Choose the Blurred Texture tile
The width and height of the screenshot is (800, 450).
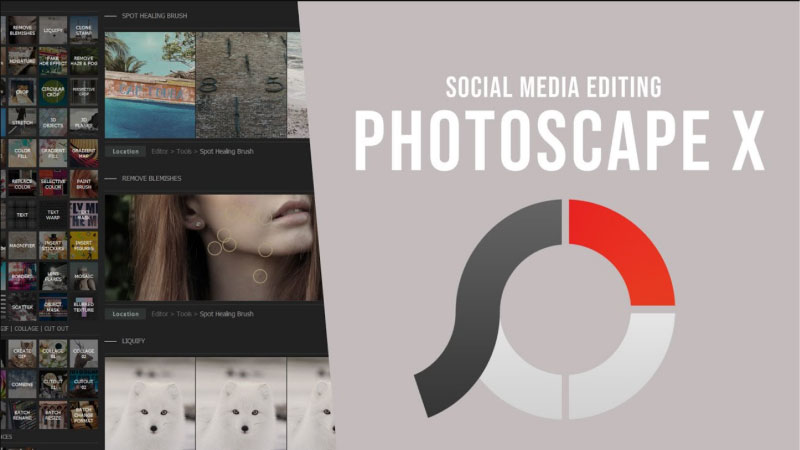(84, 307)
